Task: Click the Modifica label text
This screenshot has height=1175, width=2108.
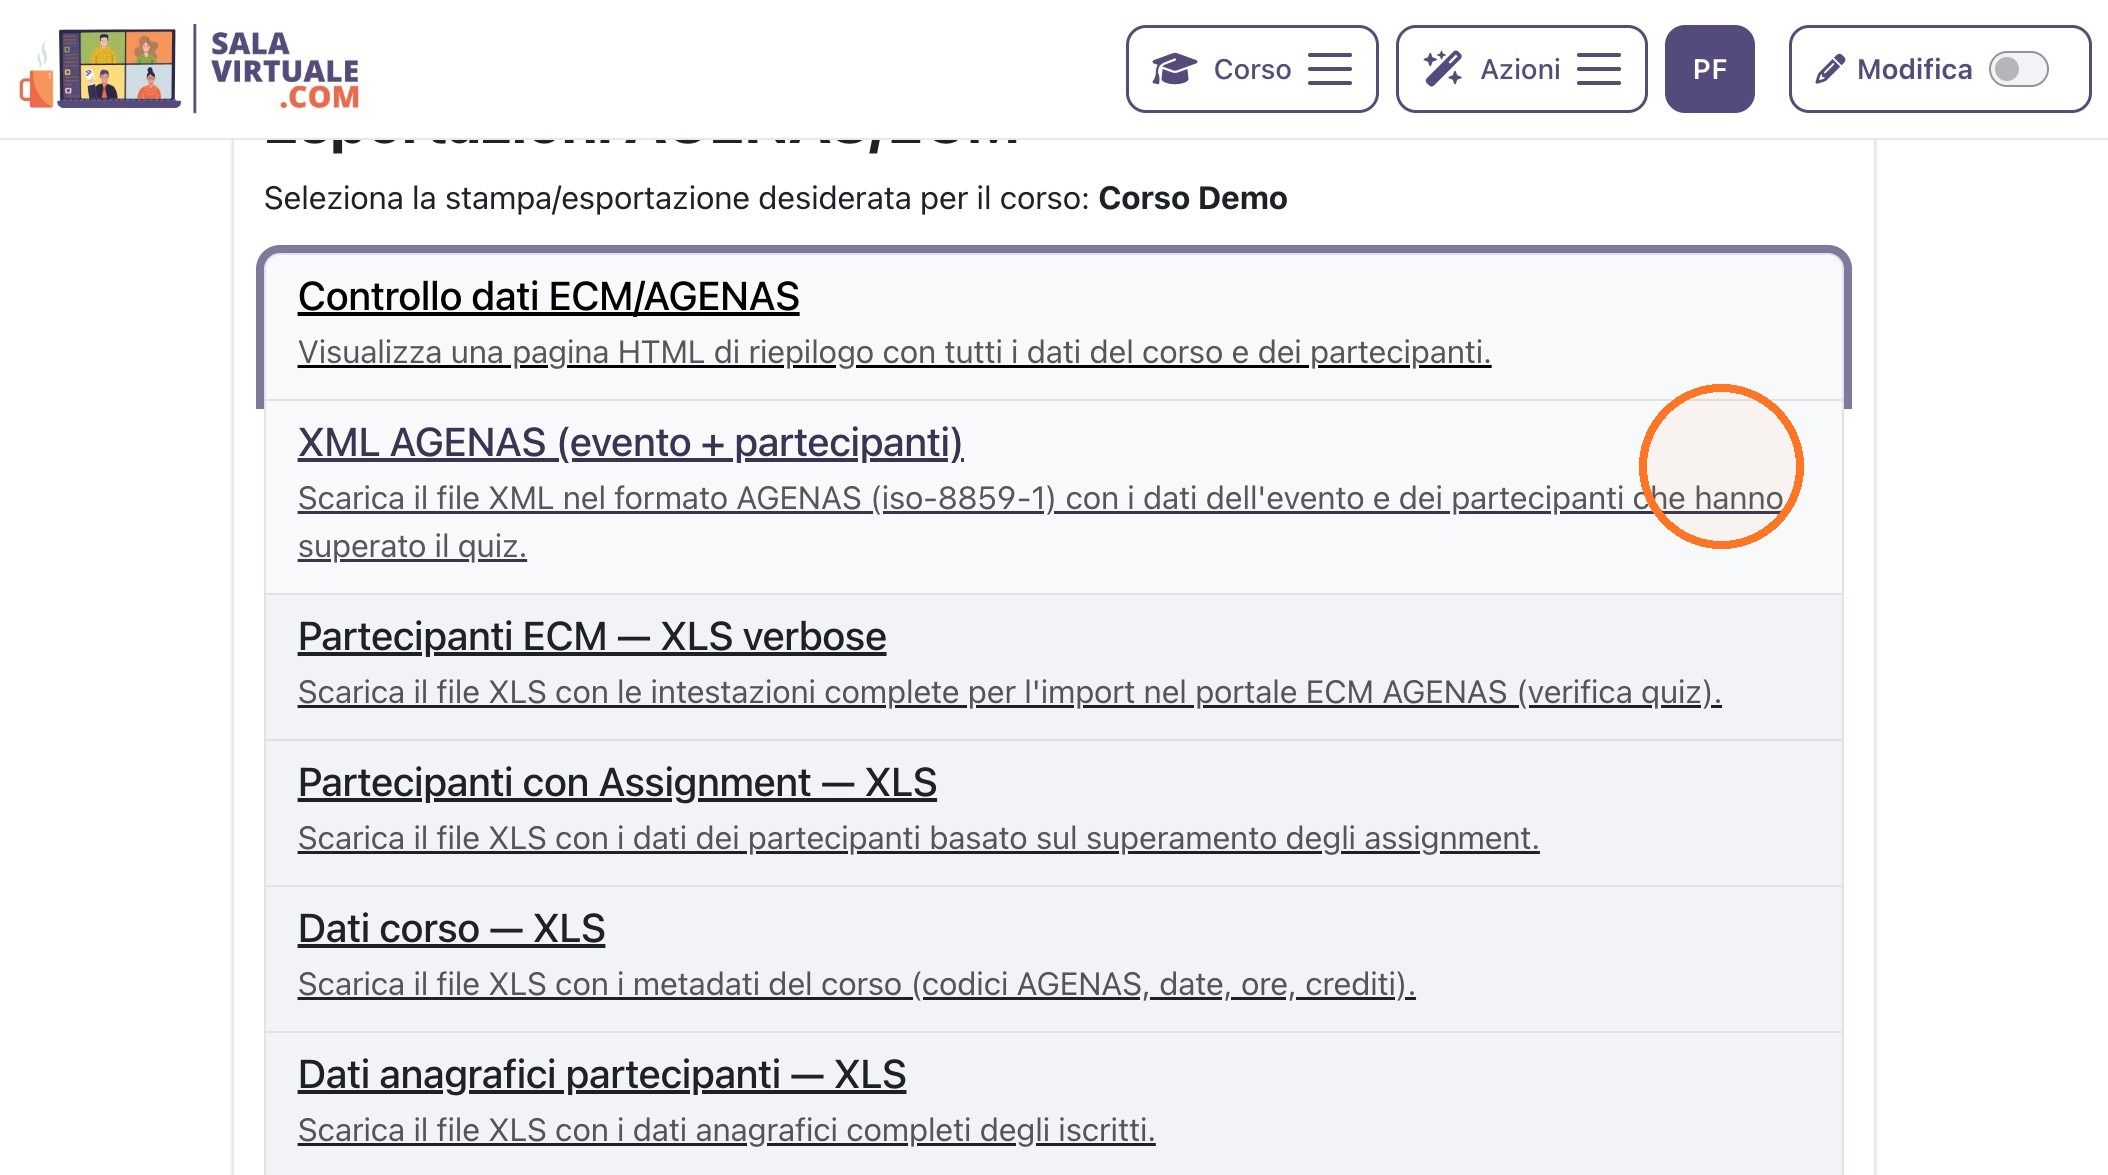Action: coord(1914,69)
